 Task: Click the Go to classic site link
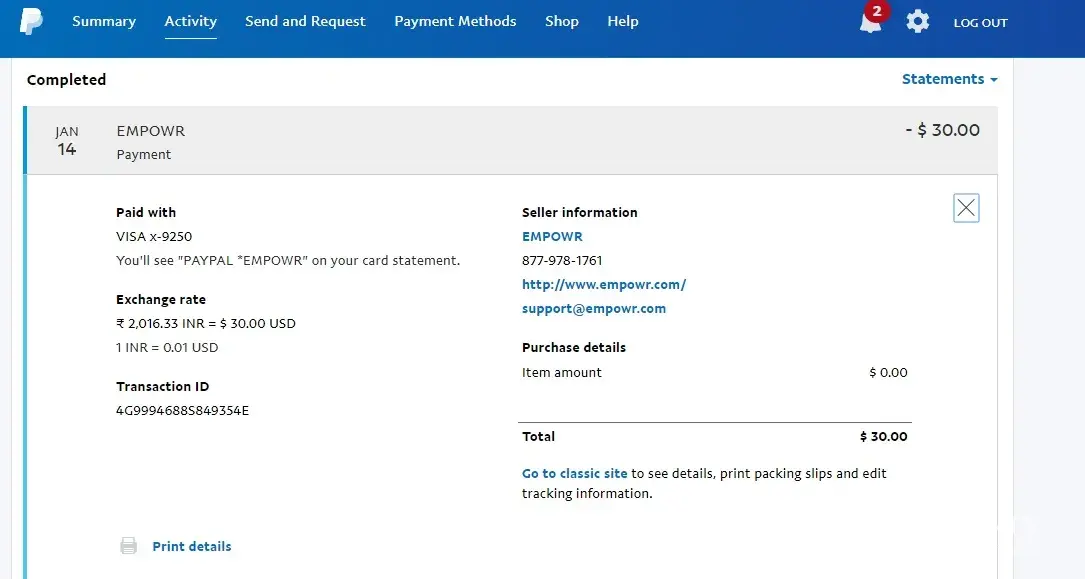tap(575, 474)
